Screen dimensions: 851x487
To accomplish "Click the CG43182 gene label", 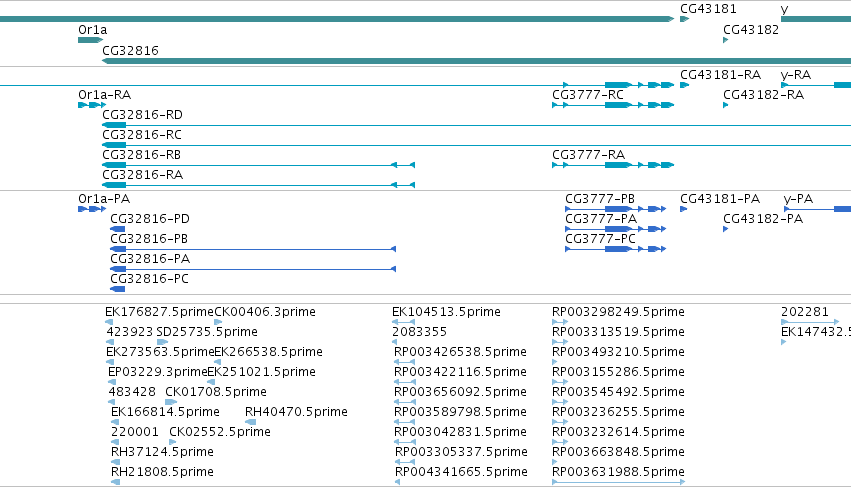I will point(751,30).
